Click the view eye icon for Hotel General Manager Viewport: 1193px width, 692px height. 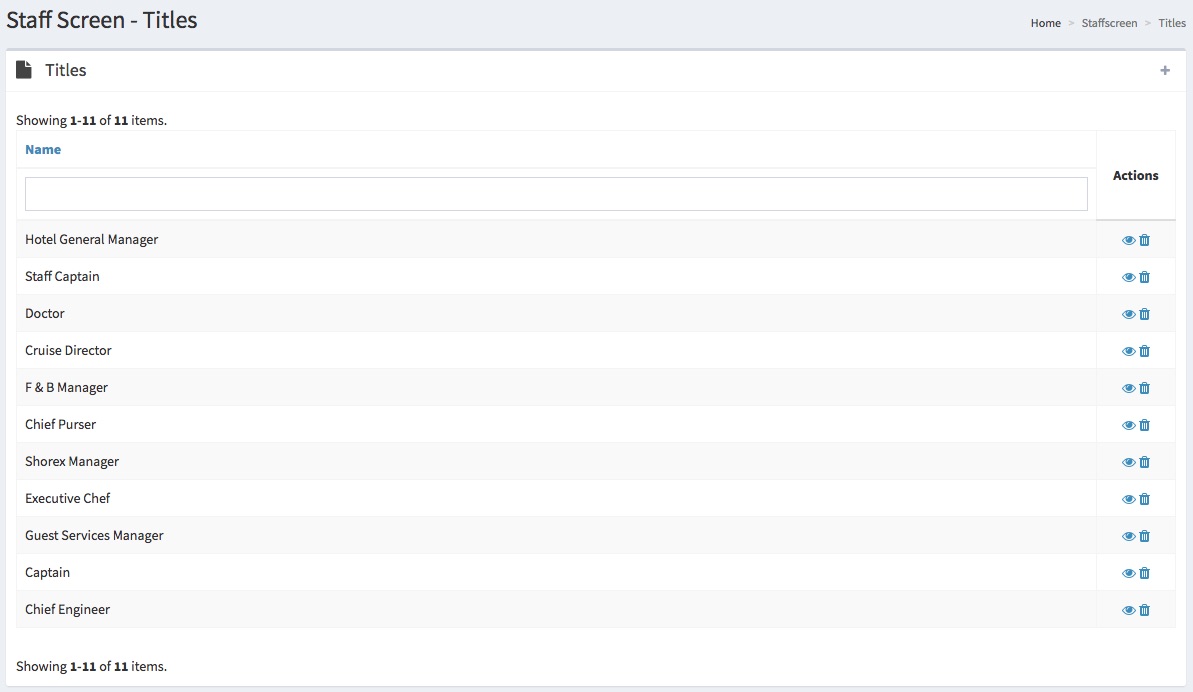point(1128,240)
